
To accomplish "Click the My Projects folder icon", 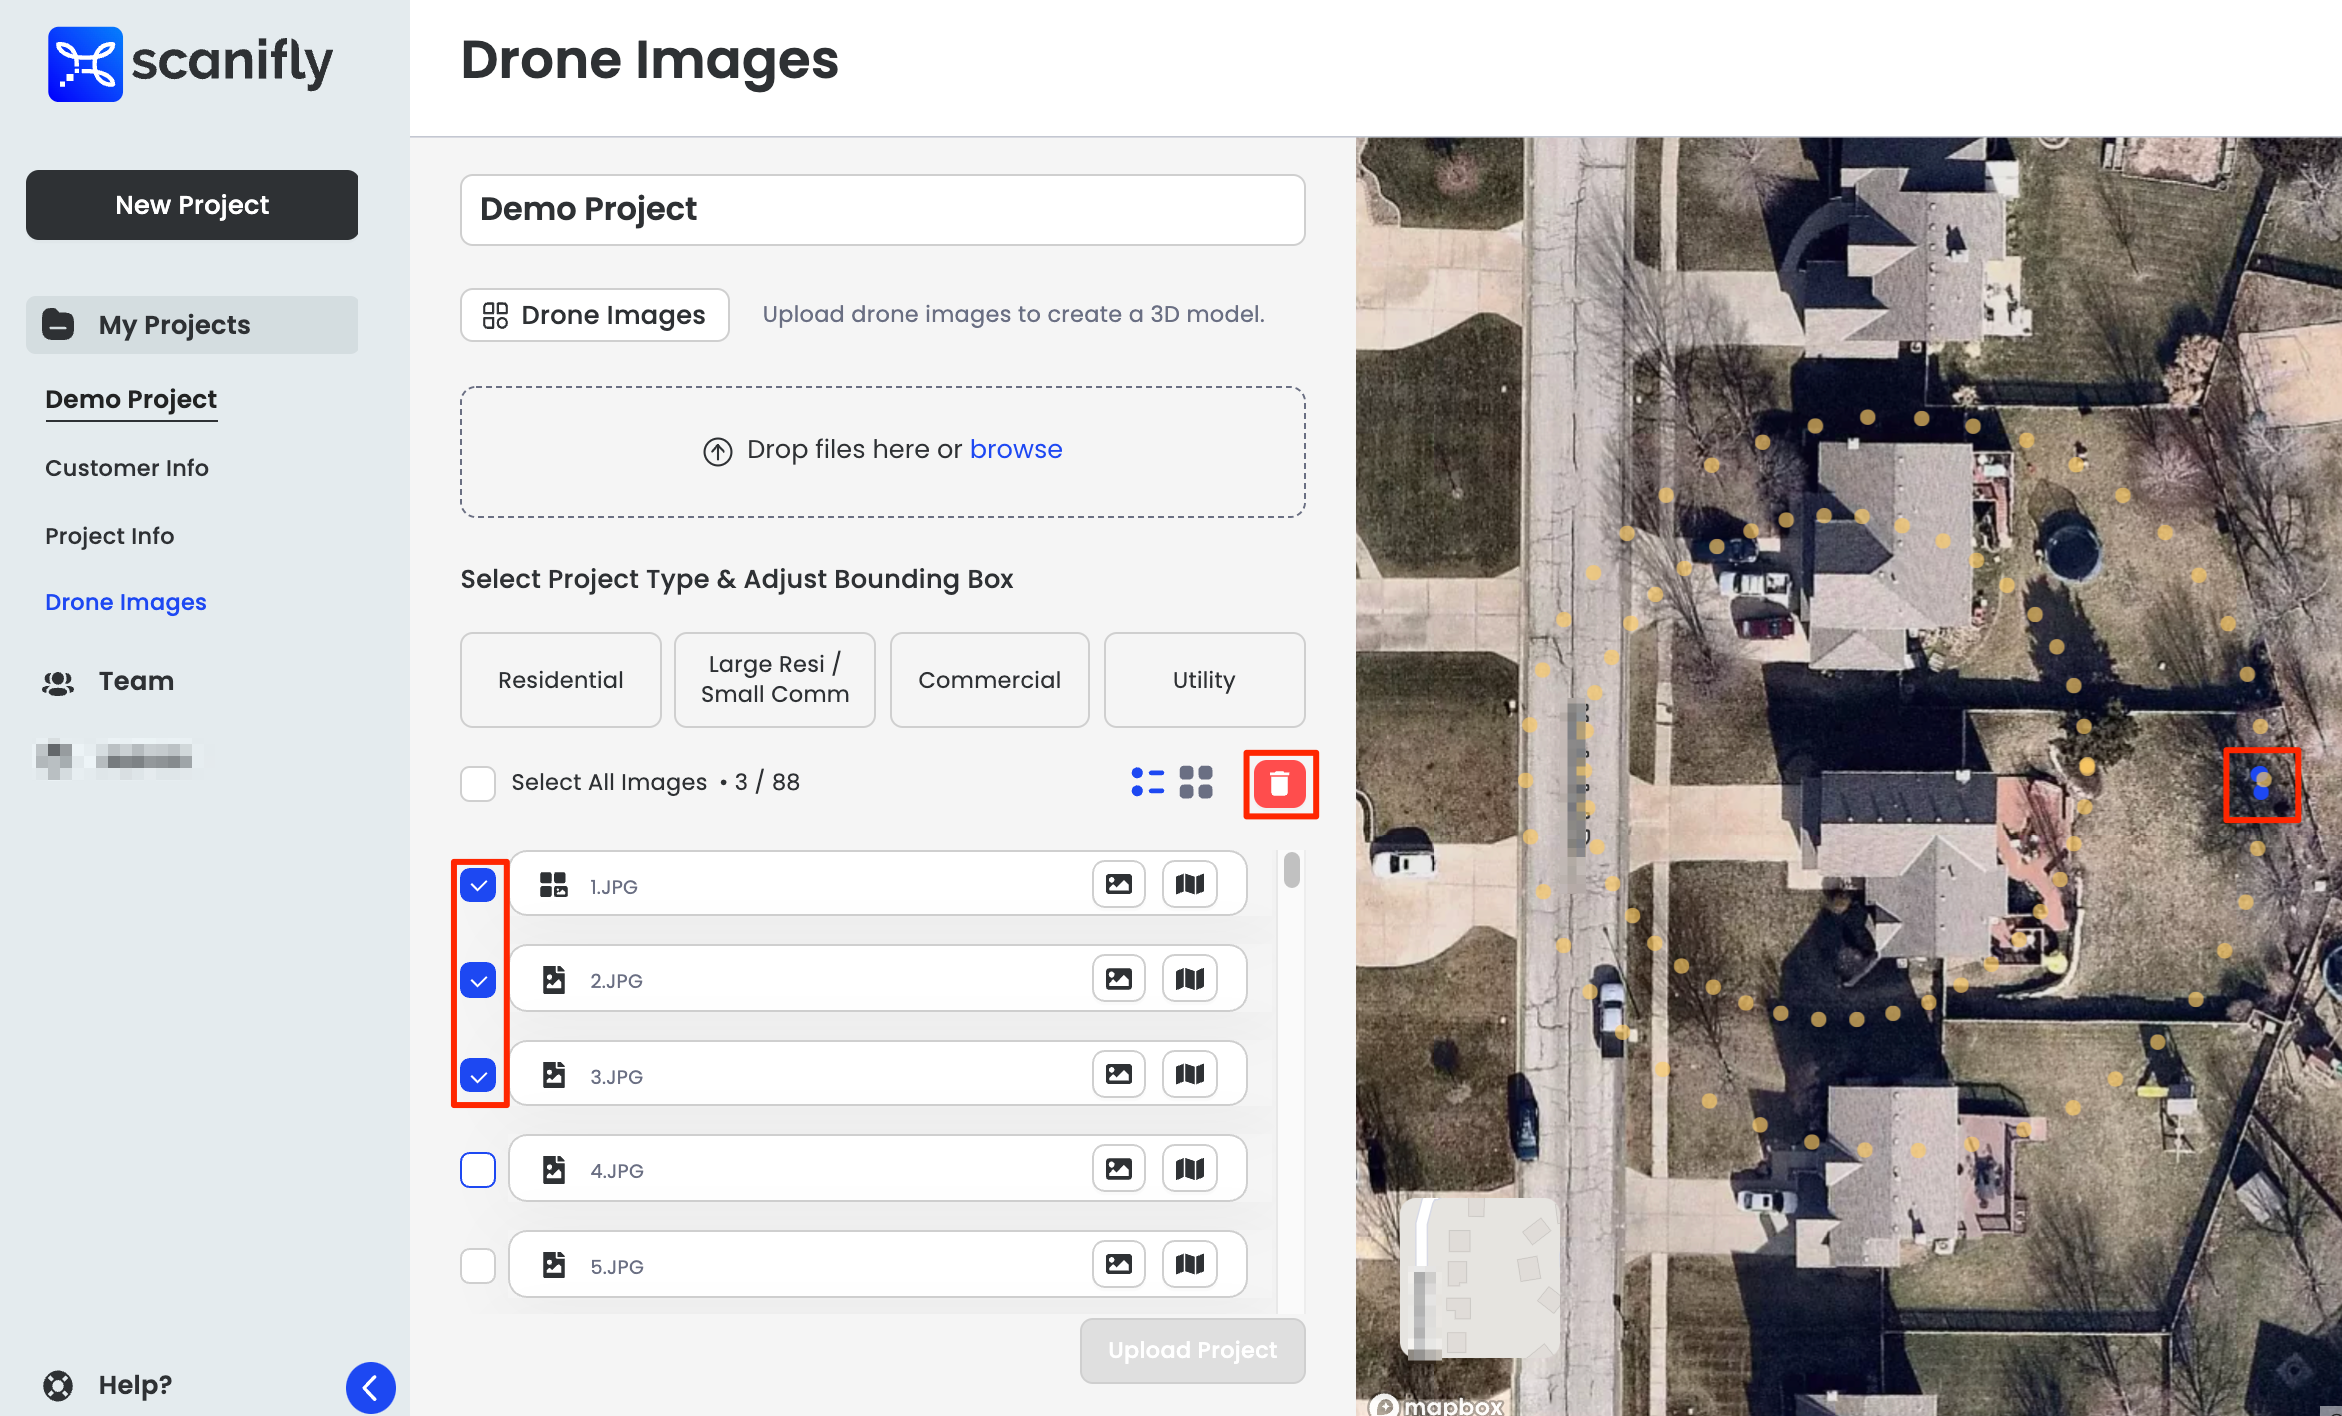I will tap(58, 325).
